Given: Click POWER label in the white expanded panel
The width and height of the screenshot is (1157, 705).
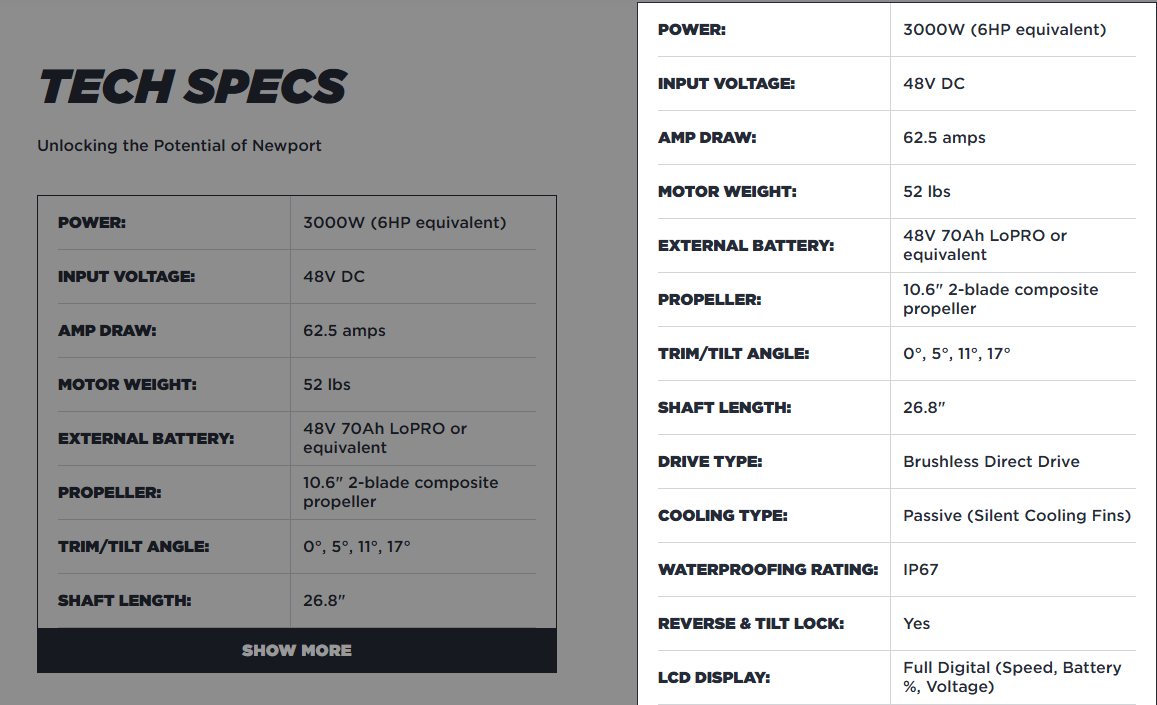Looking at the screenshot, I should tap(692, 30).
